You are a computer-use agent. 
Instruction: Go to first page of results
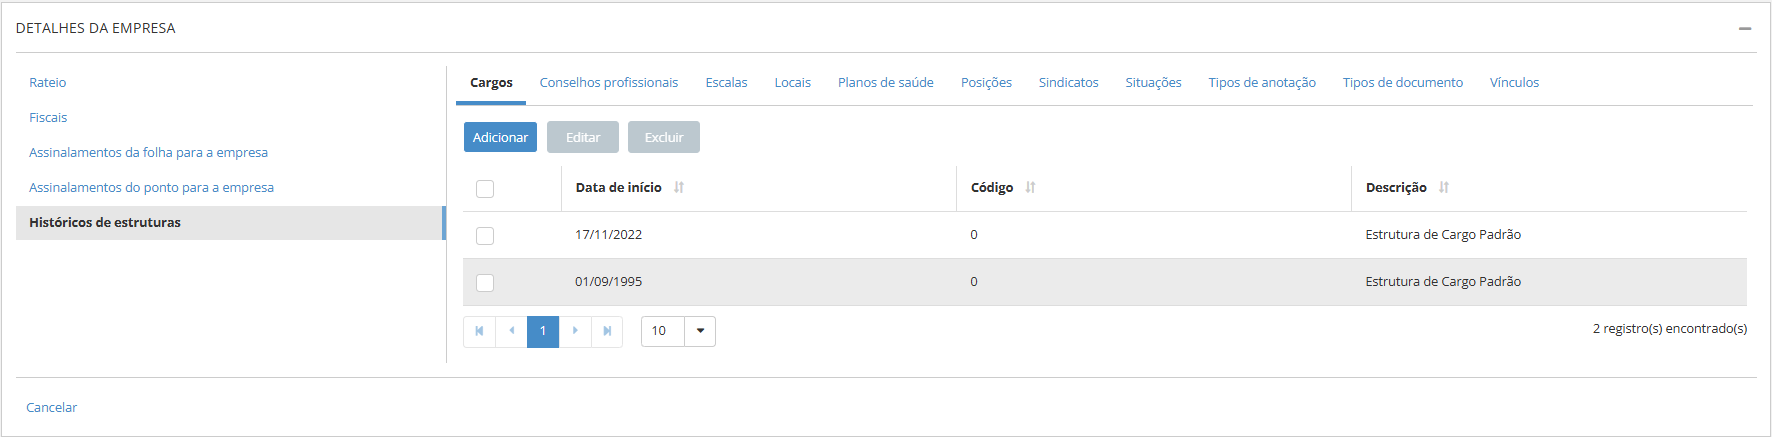click(x=479, y=331)
